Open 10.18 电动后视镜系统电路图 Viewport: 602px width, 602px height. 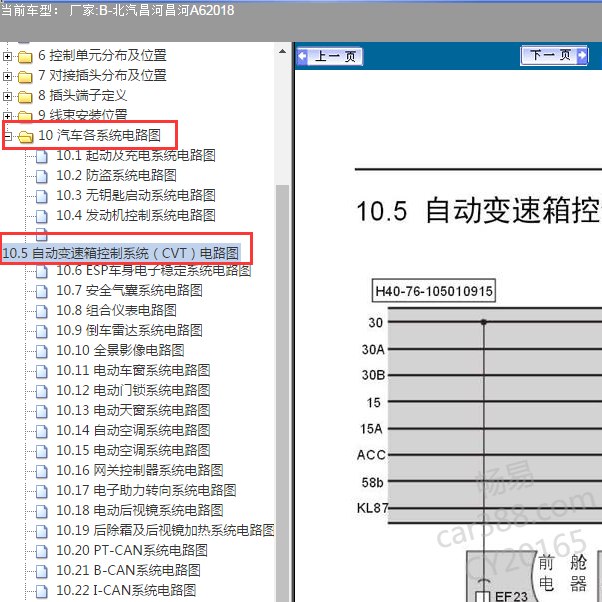point(140,510)
